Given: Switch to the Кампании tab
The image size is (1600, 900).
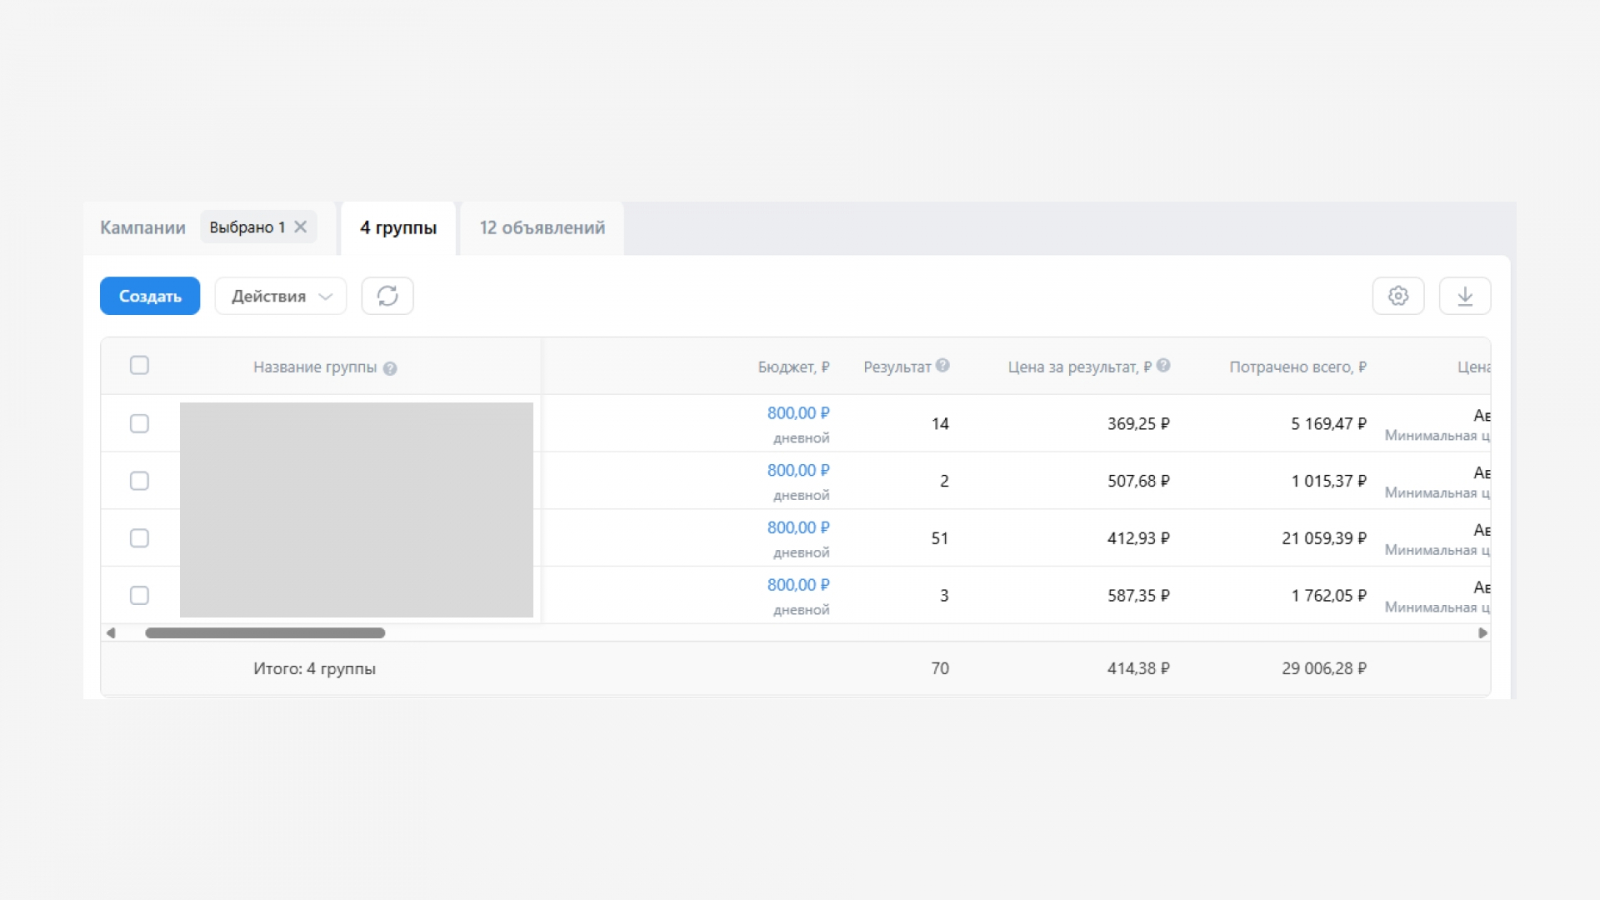Looking at the screenshot, I should tap(143, 228).
